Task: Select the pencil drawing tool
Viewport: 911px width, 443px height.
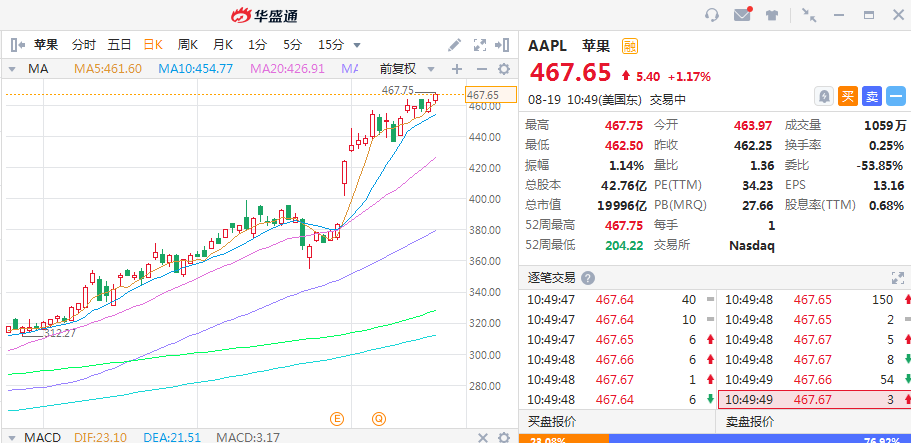Action: (x=455, y=45)
